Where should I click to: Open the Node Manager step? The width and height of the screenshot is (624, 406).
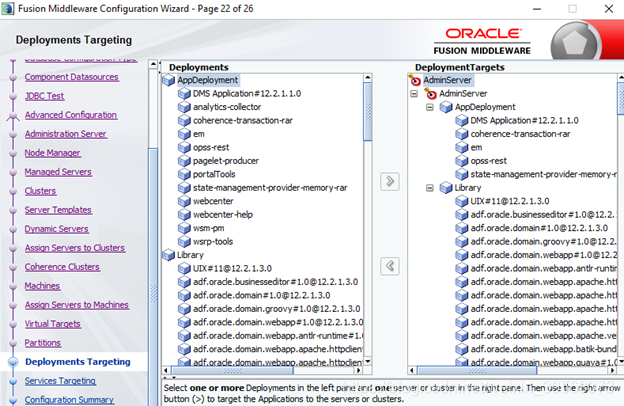click(x=53, y=153)
